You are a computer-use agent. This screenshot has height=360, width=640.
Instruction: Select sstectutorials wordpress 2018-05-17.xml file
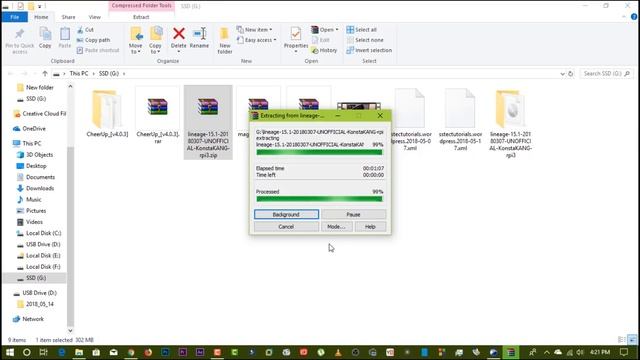click(460, 120)
